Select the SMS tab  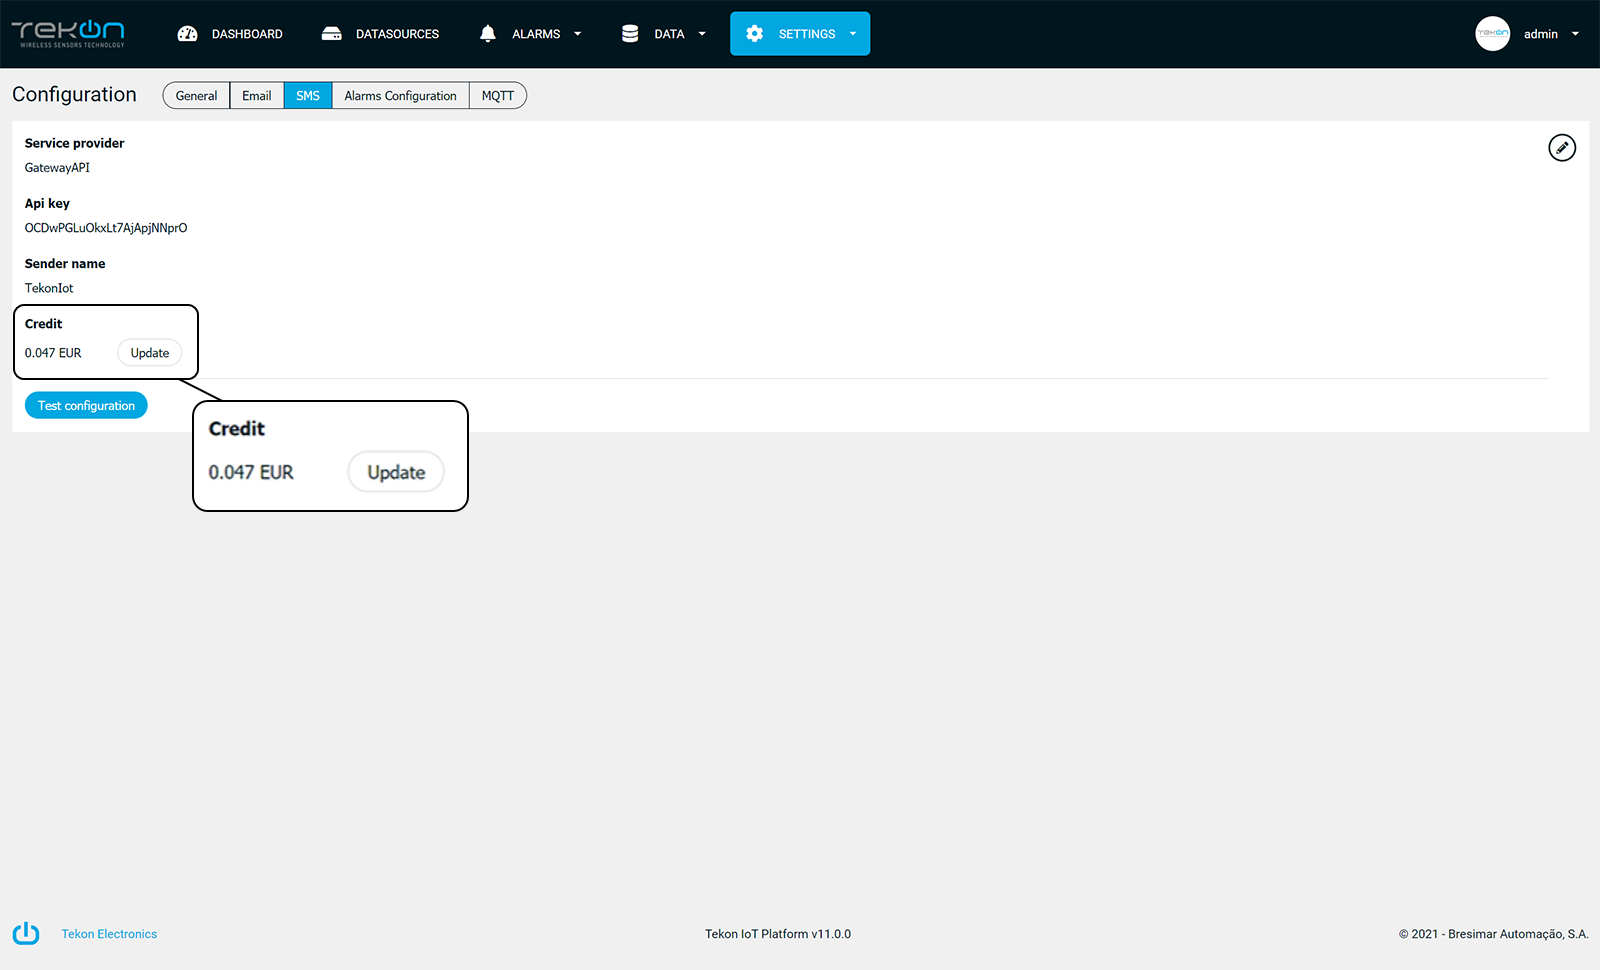(x=308, y=96)
